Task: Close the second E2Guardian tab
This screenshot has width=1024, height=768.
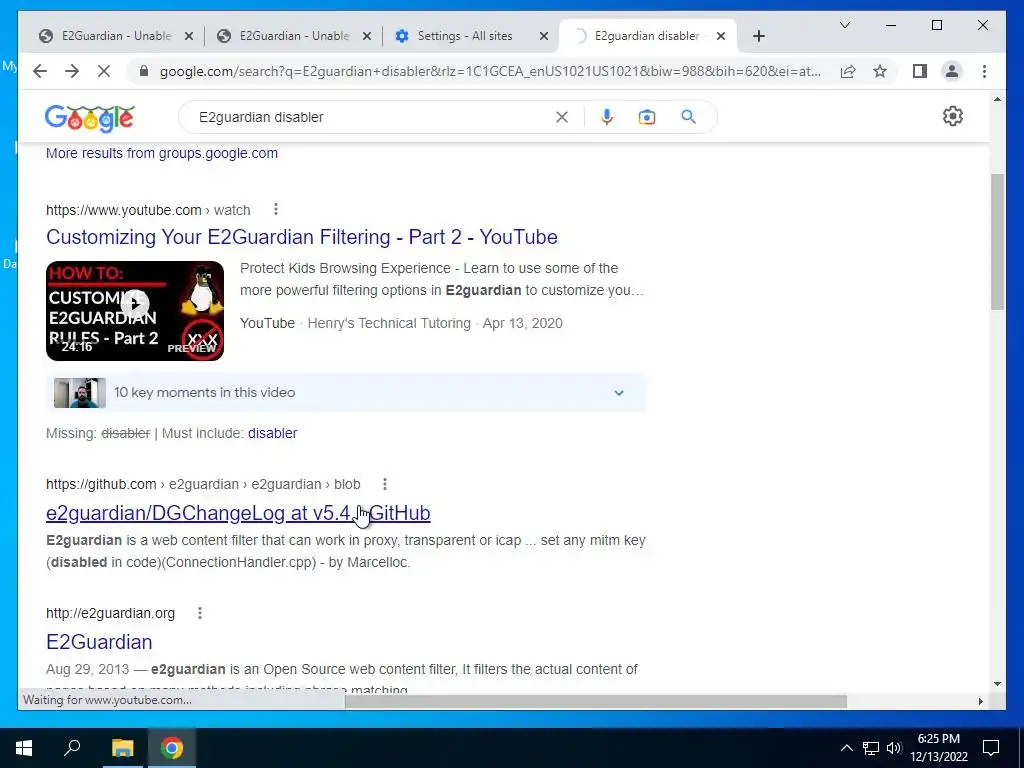Action: [x=367, y=36]
